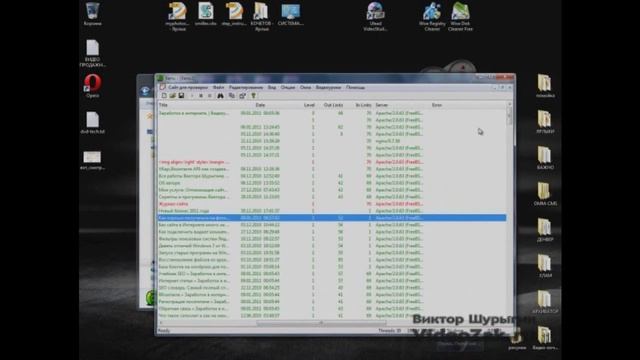Screen dimensions: 640x360
Task: Select the Ulead VideoStudio desktop icon
Action: (375, 17)
